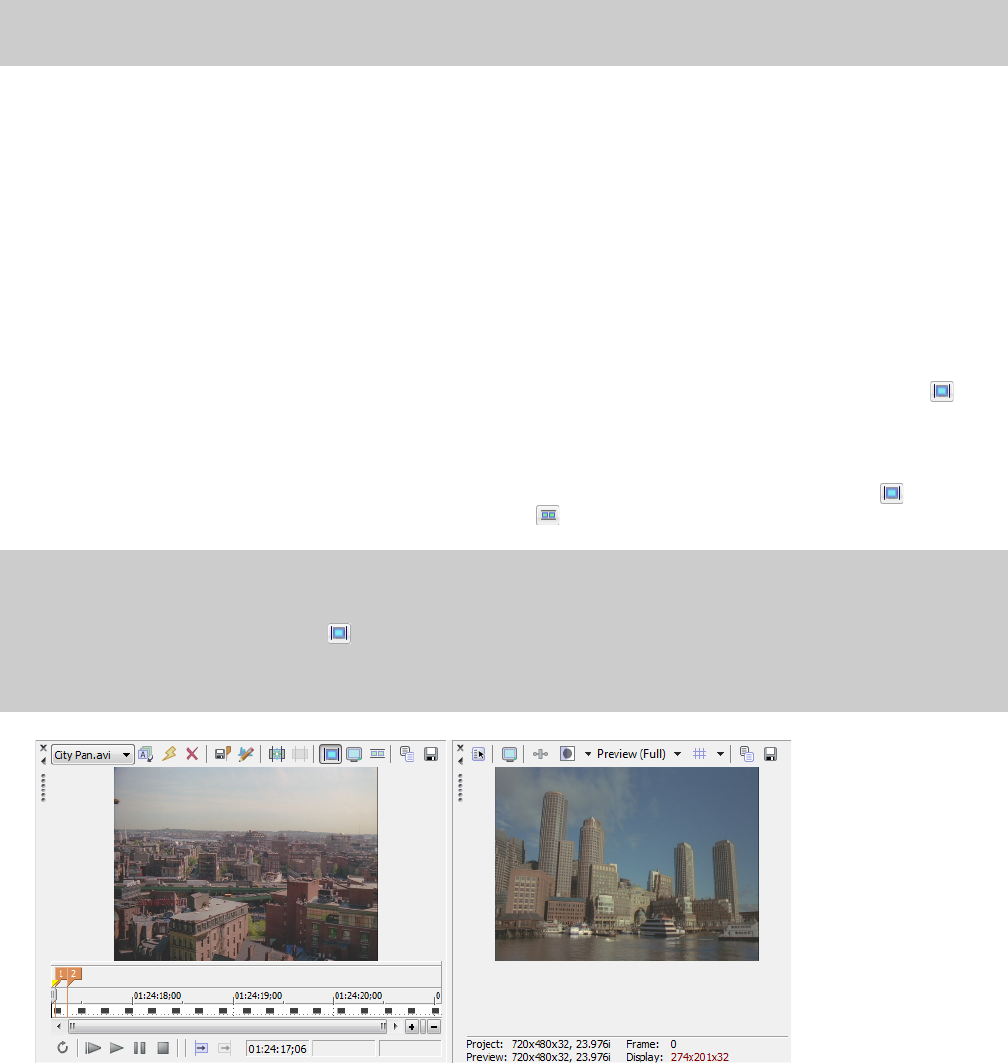Zoom out Trimmer timeline with minus button
Screen dimensions: 1008x1063
click(435, 1026)
